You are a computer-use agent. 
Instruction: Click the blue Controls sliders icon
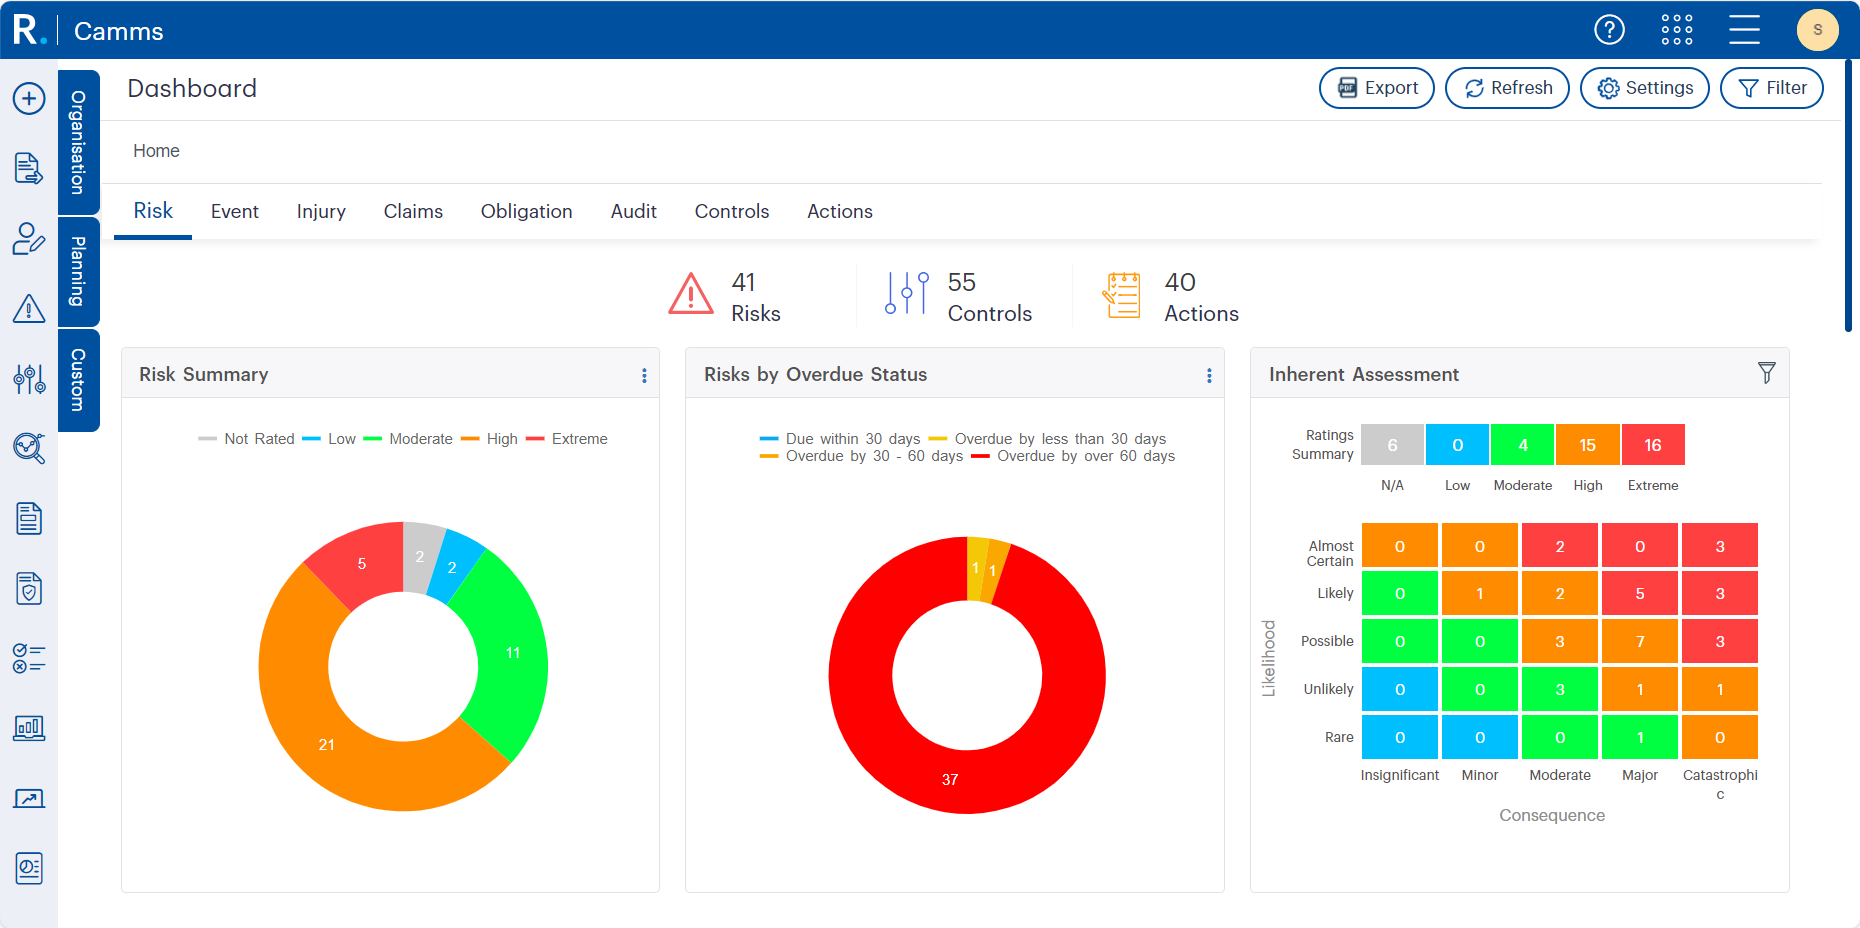pos(907,294)
